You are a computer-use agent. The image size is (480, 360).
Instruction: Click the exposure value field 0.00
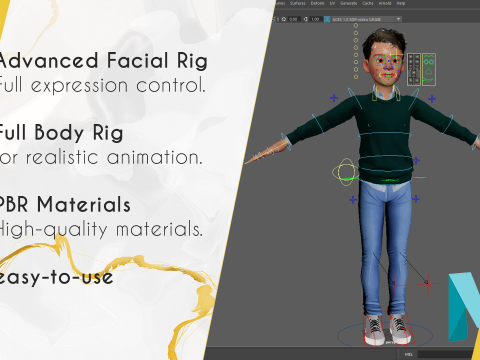293,19
